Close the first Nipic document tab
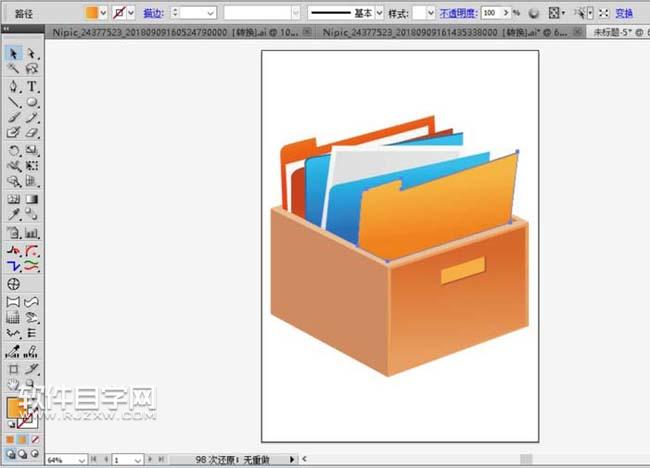Image resolution: width=650 pixels, height=468 pixels. tap(307, 32)
